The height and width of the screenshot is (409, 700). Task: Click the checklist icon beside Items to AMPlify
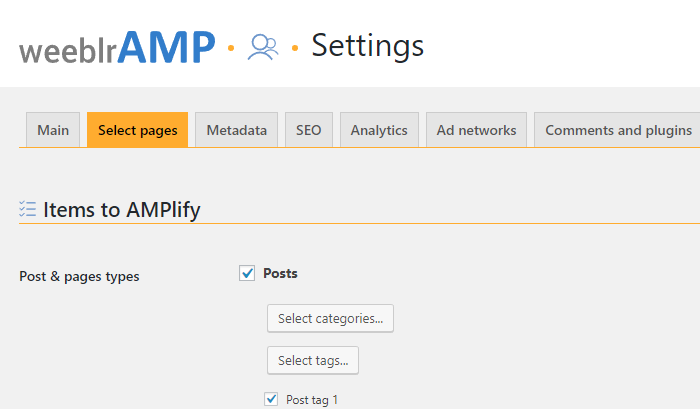[27, 209]
